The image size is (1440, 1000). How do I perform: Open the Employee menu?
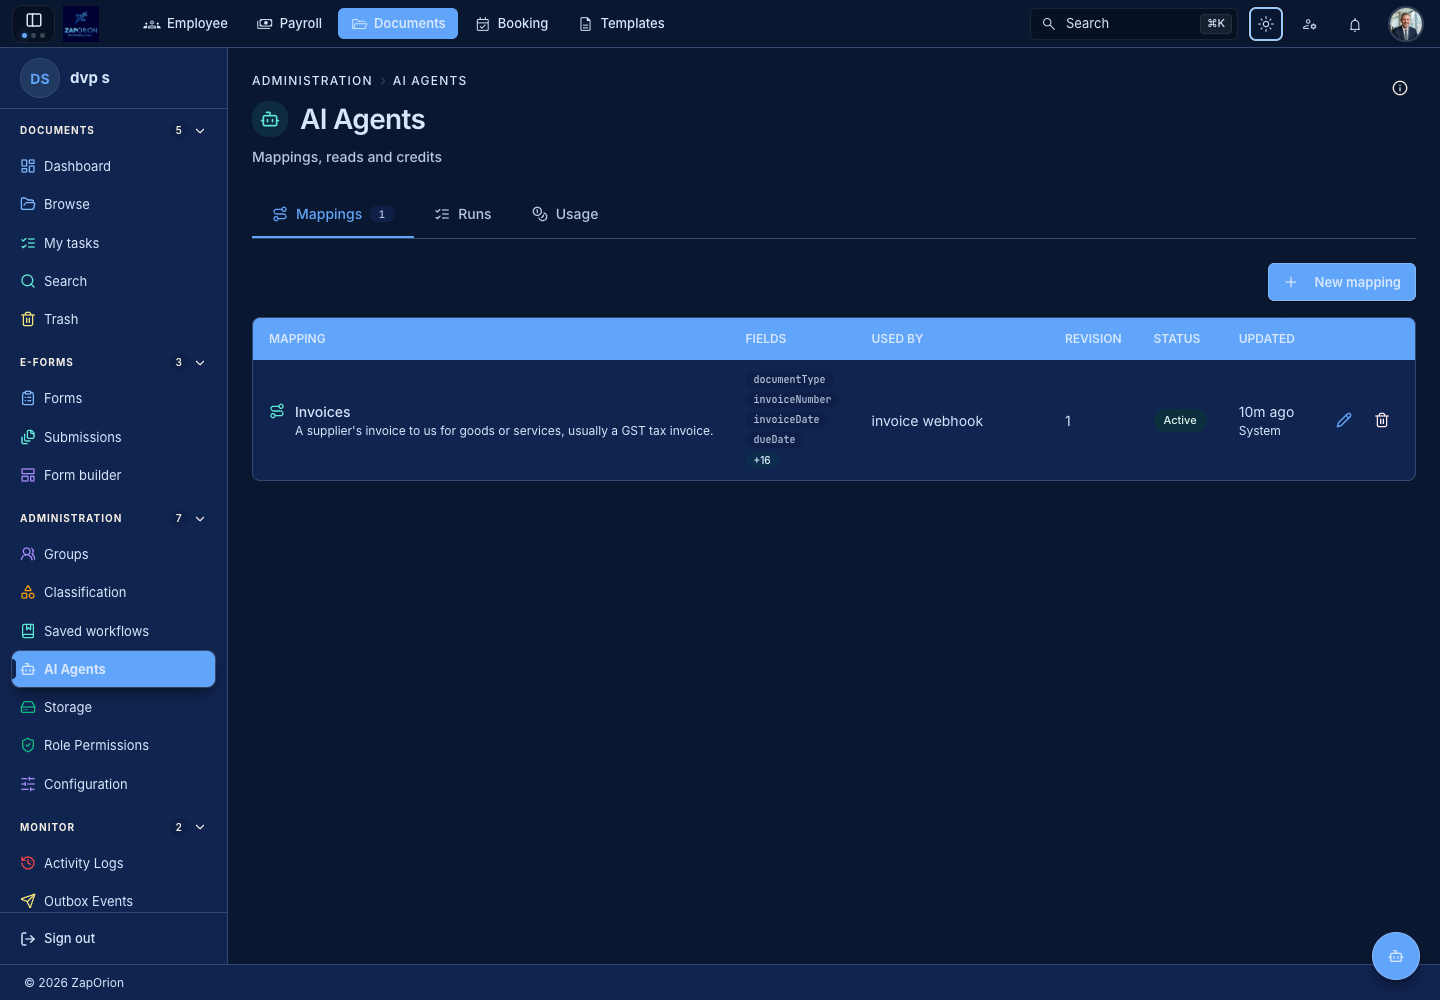pos(186,24)
